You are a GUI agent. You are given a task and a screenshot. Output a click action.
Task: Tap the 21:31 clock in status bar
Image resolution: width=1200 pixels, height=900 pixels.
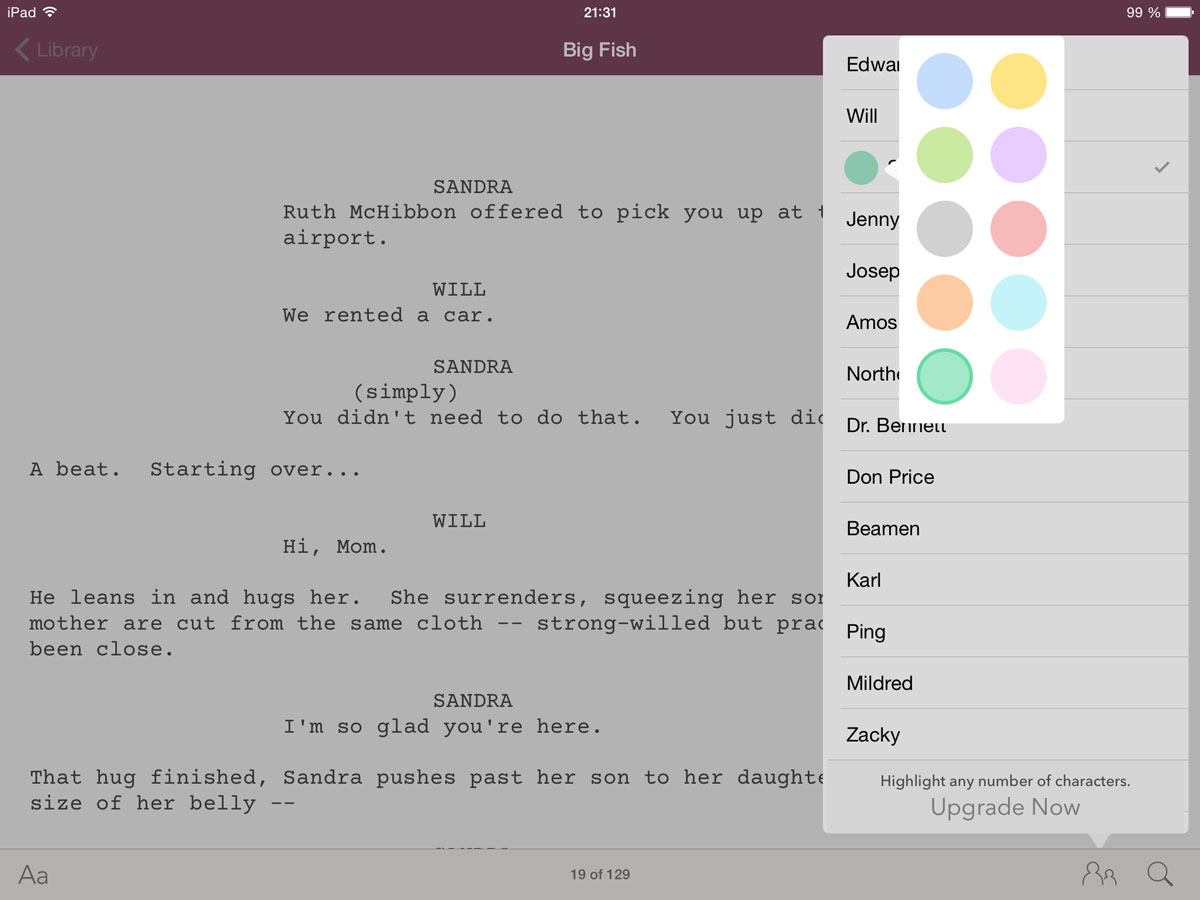click(x=599, y=12)
